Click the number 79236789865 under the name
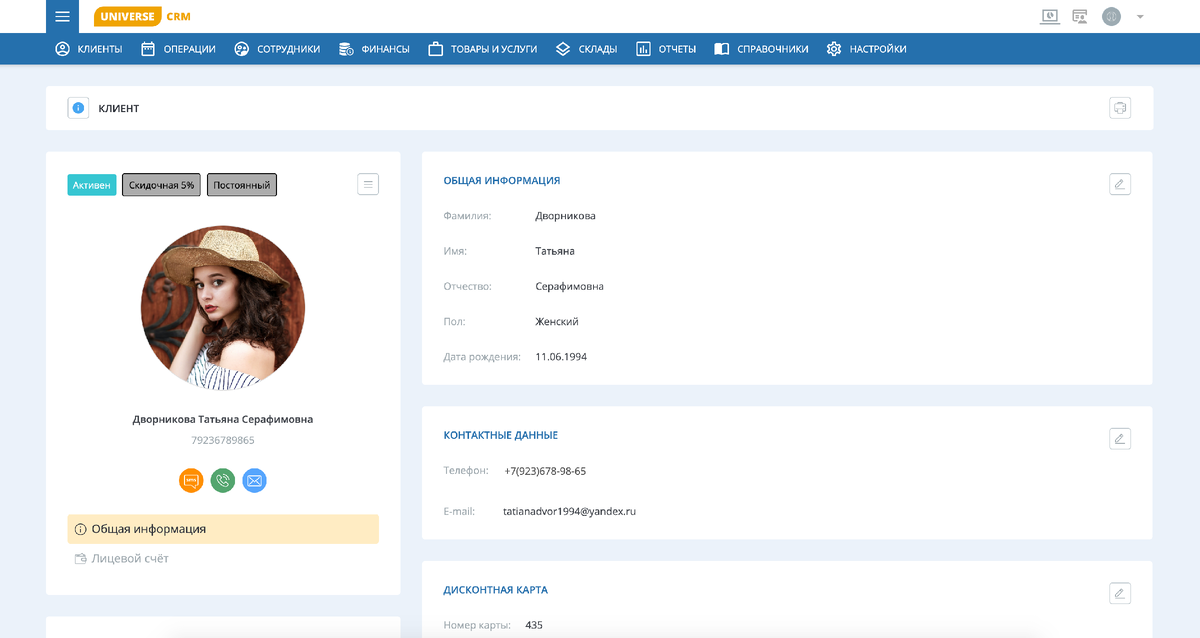This screenshot has height=638, width=1200. pyautogui.click(x=223, y=440)
